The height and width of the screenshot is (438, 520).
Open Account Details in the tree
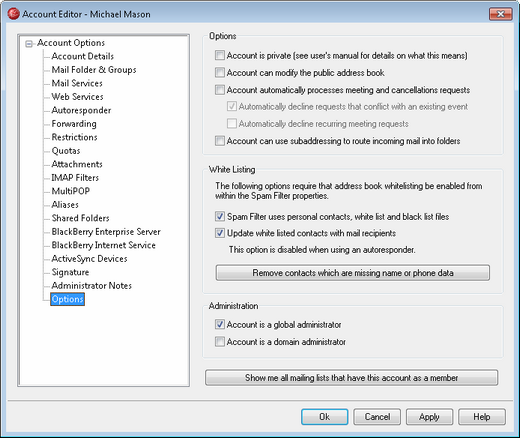pyautogui.click(x=83, y=56)
